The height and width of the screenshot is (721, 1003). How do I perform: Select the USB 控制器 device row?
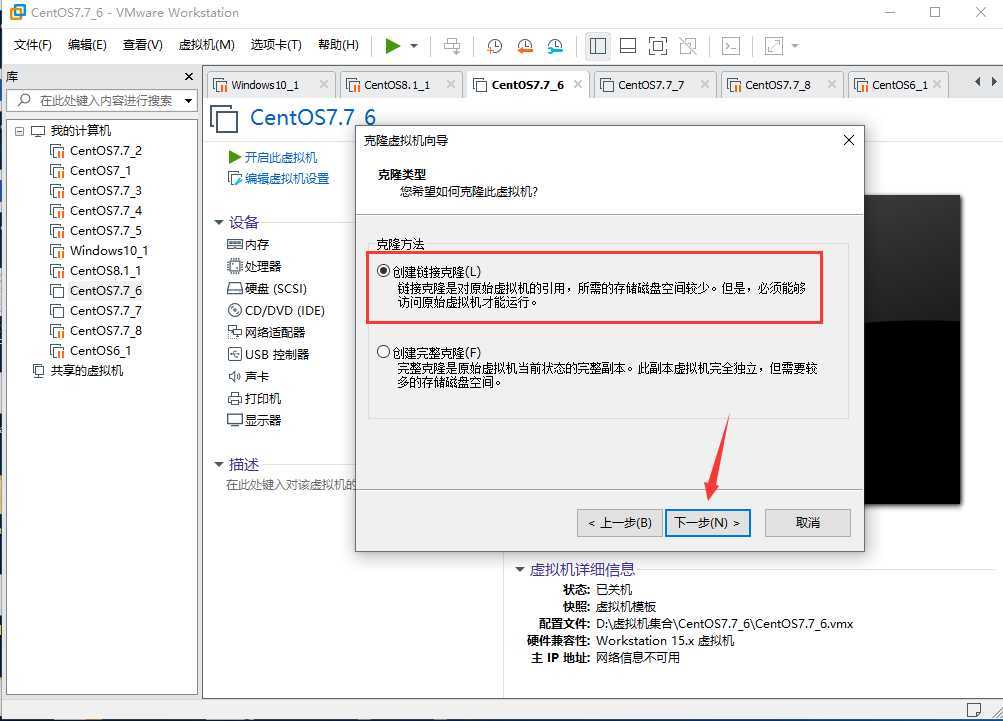tap(269, 354)
